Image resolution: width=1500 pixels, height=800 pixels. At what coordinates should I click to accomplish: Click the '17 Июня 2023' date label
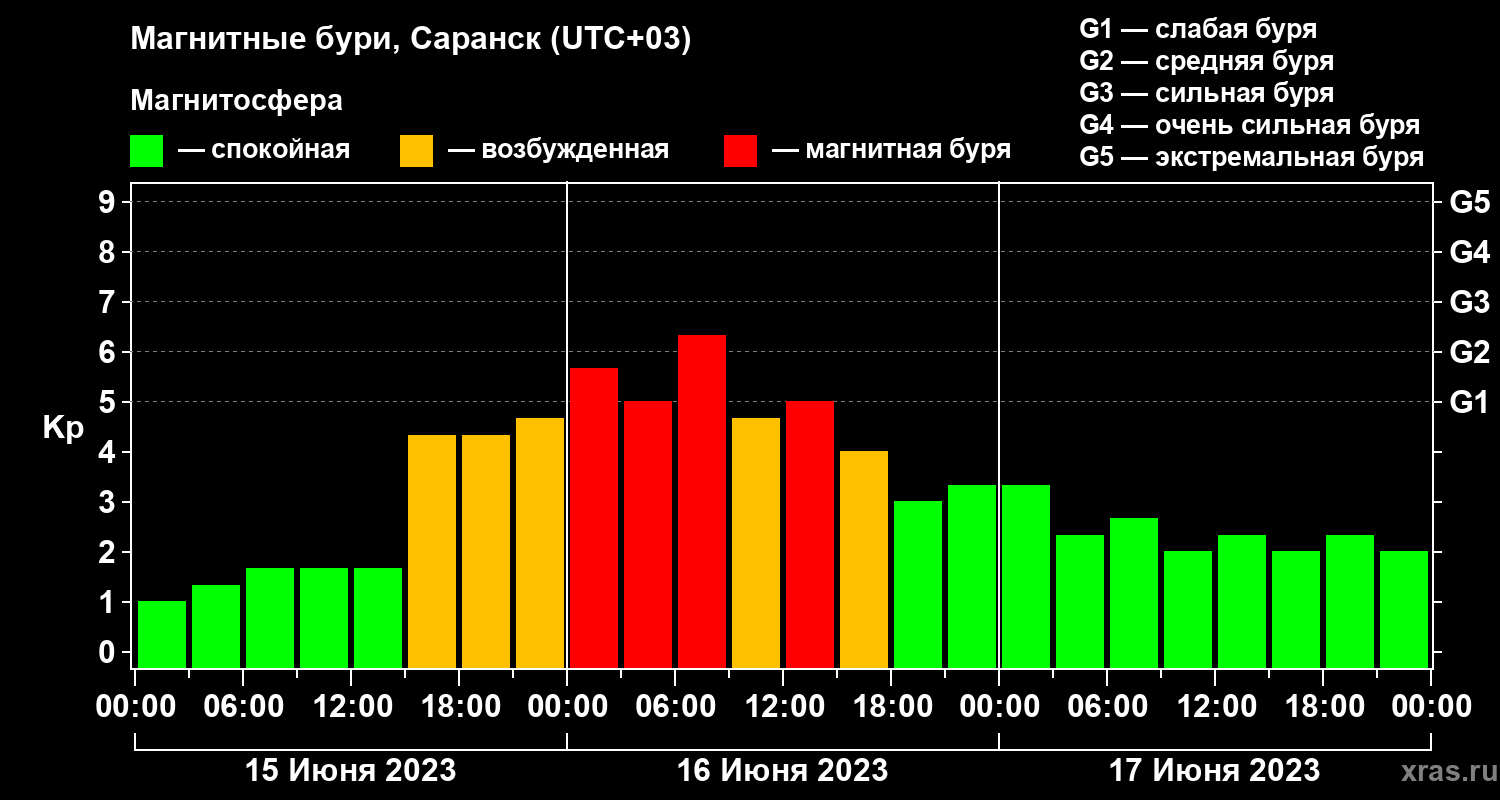click(x=1215, y=771)
